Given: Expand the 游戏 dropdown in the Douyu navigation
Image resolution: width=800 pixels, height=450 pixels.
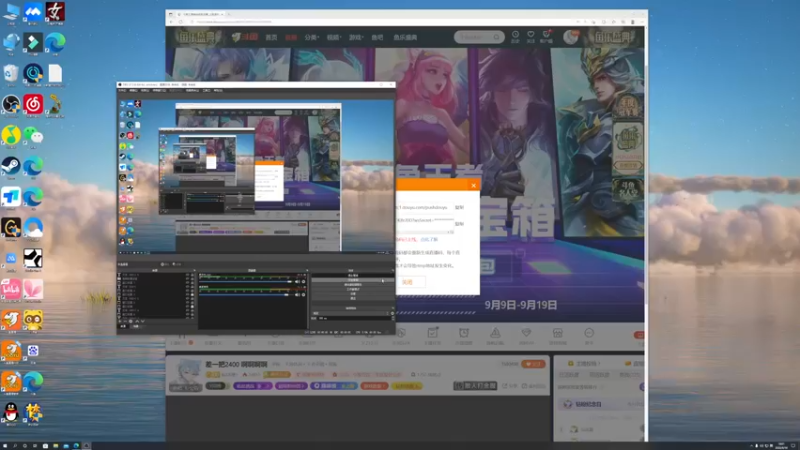Looking at the screenshot, I should click(356, 37).
